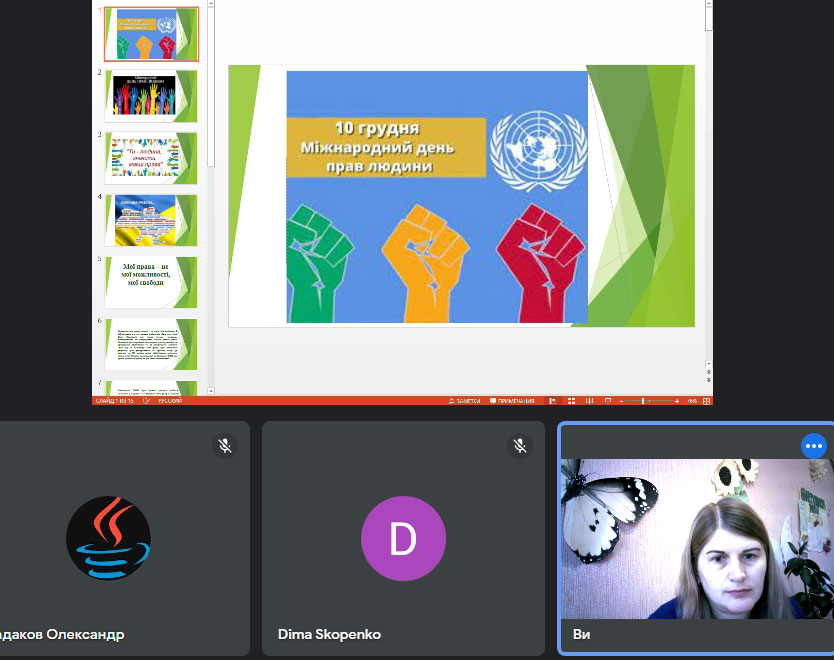
Task: Select slide 4 thumbnail with Ukrainian flag
Action: click(151, 220)
